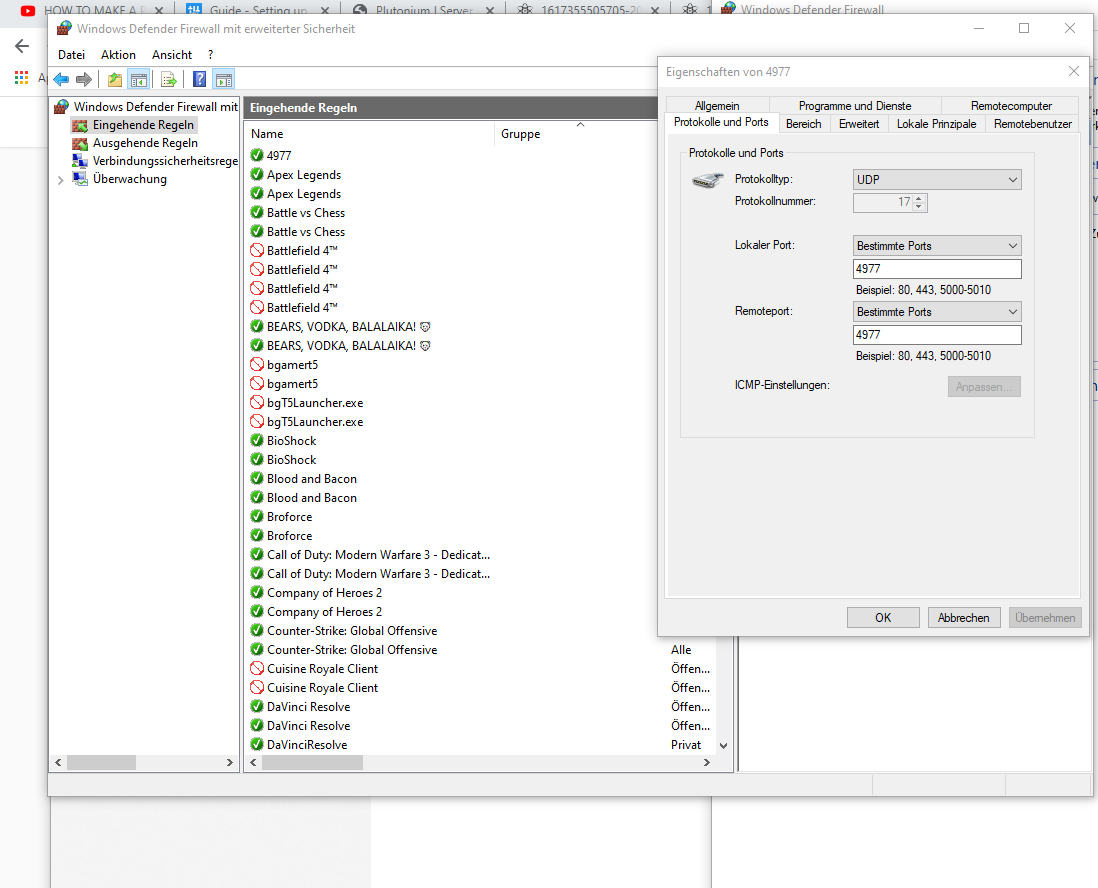
Task: Click the Anpassen... ICMP button
Action: pos(984,387)
